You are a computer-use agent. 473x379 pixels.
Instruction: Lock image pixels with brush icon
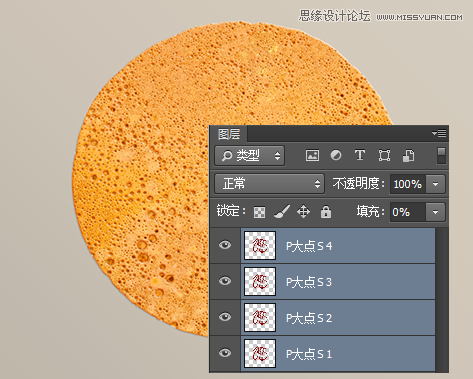282,212
